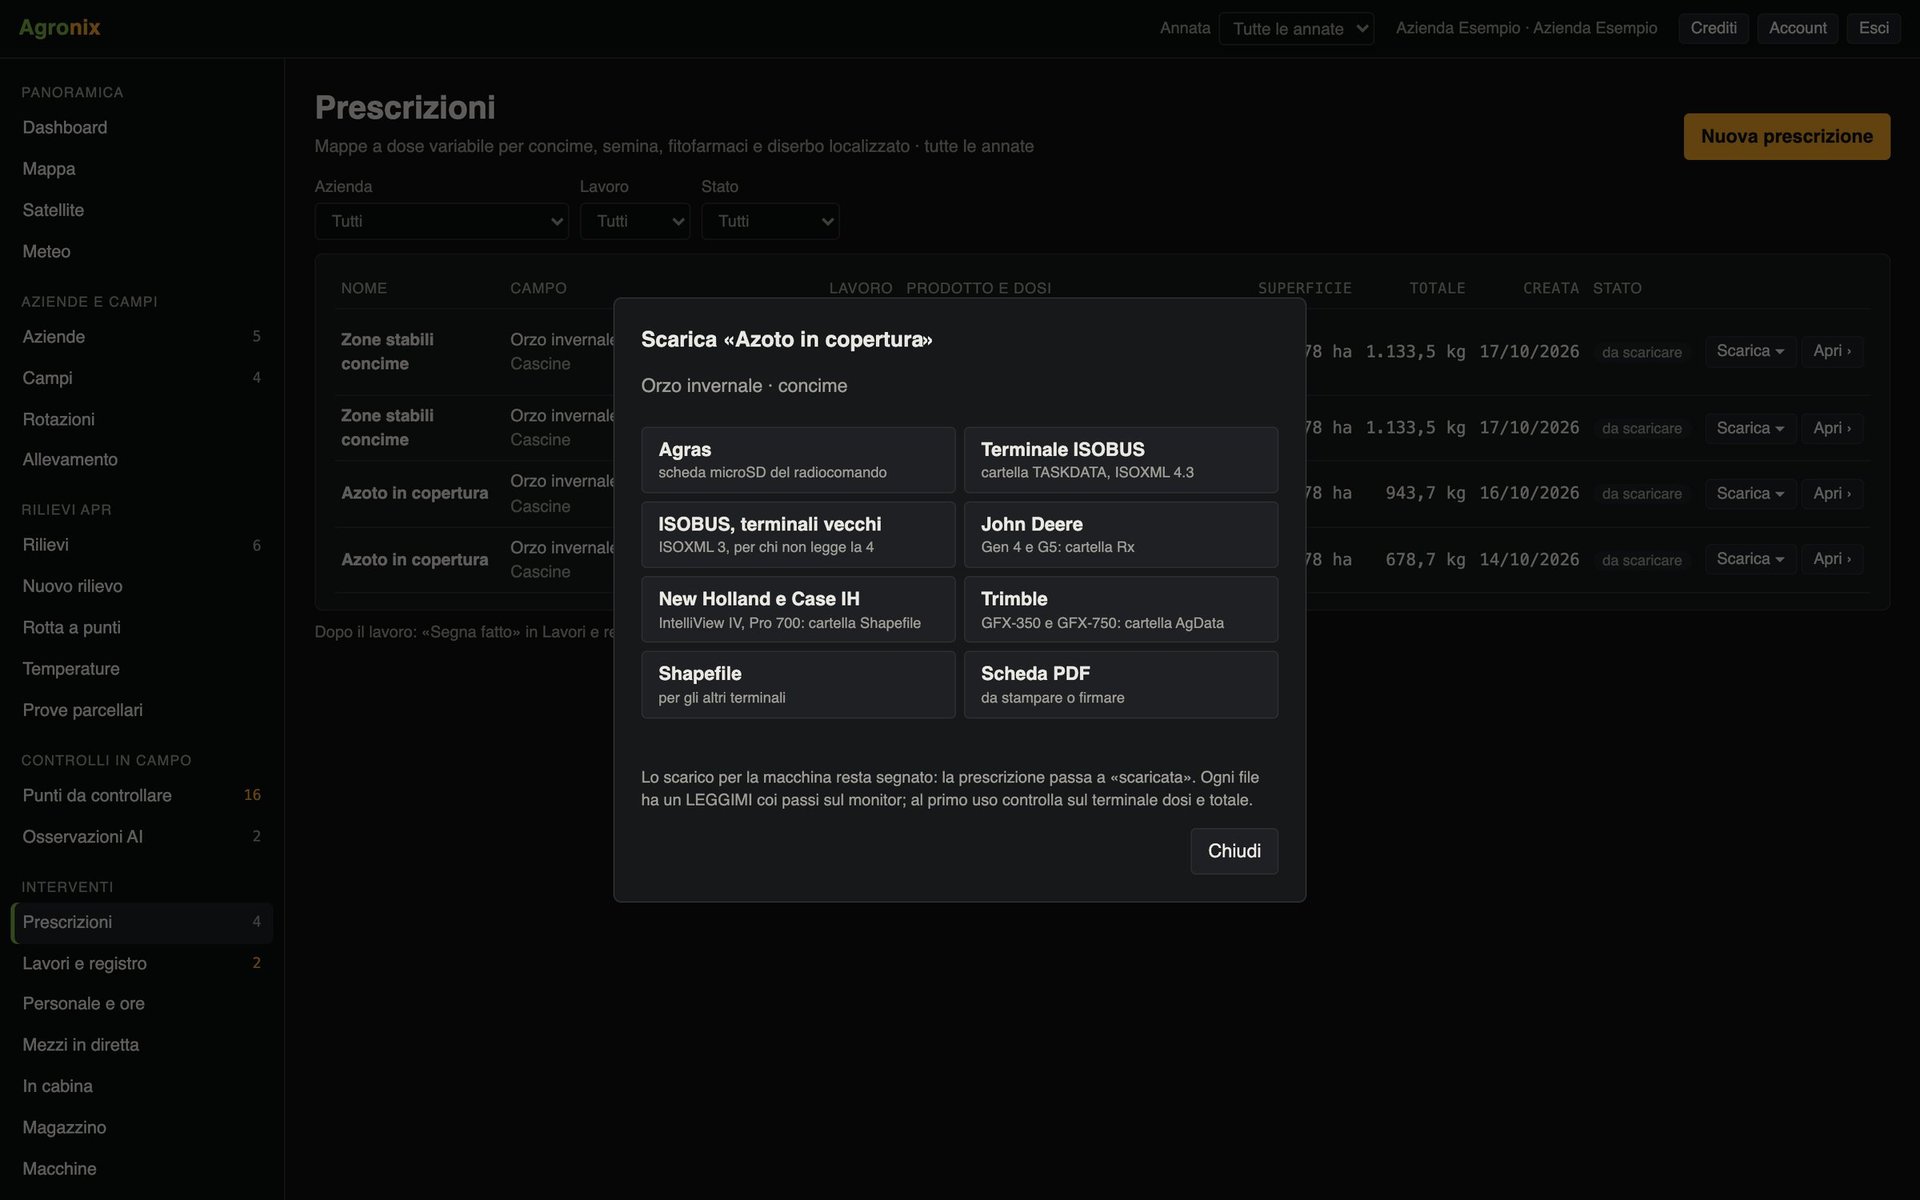Viewport: 1920px width, 1200px height.
Task: Open the Crediti page
Action: coord(1713,28)
